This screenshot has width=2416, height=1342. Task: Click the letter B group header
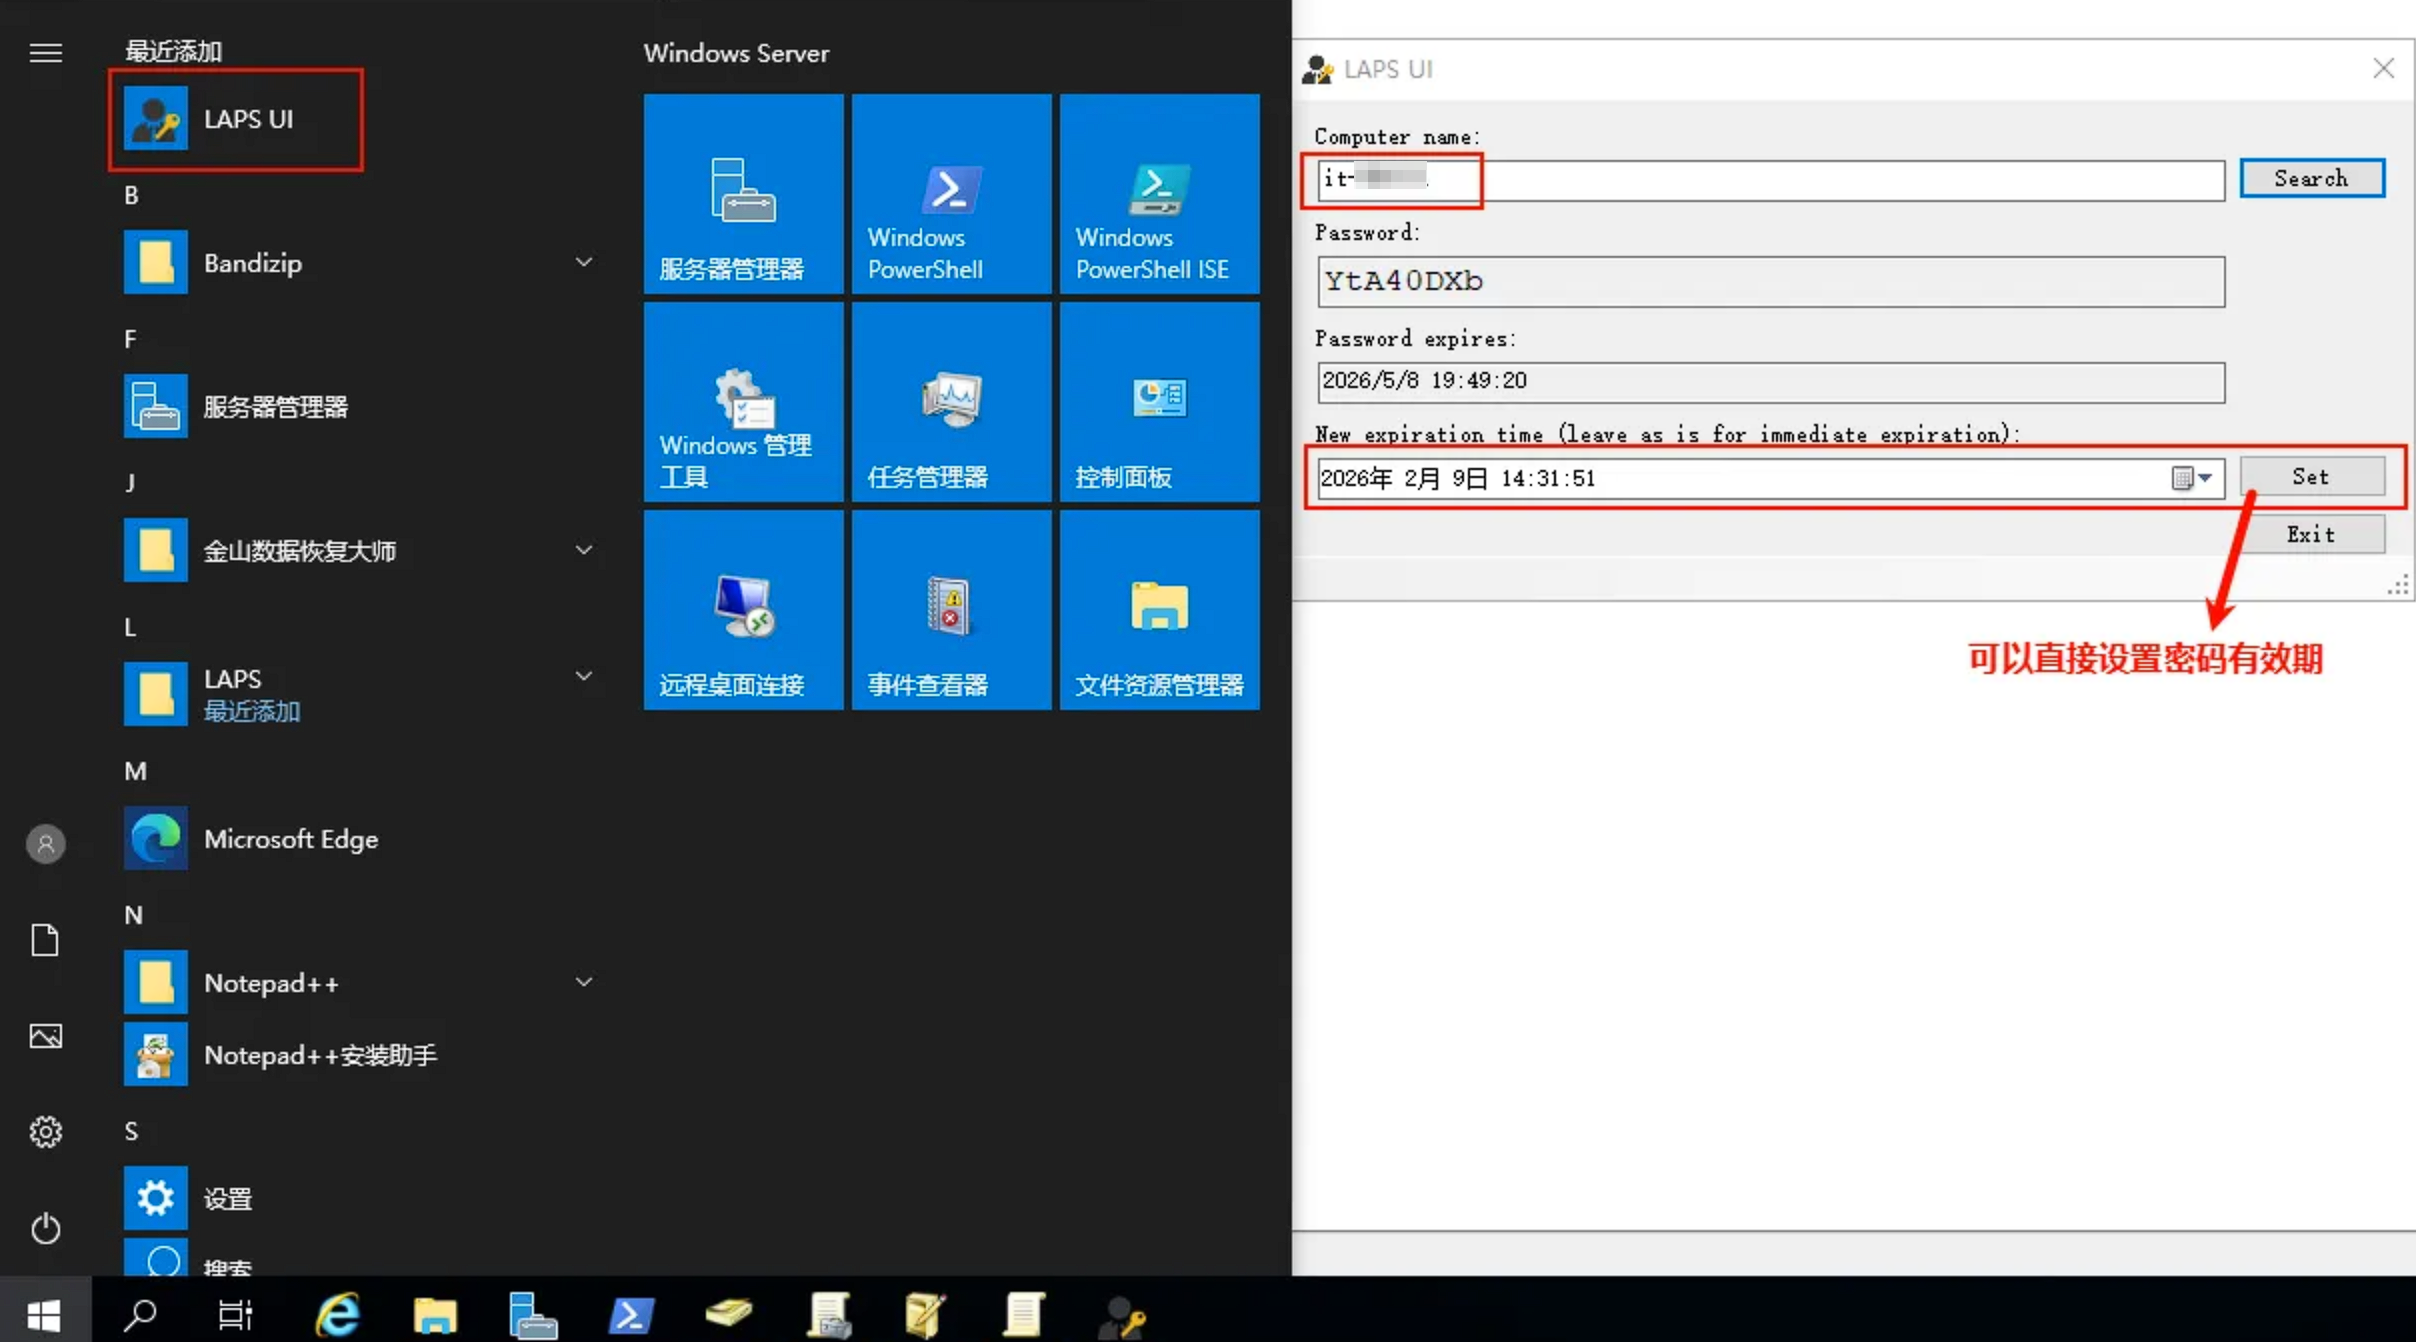tap(131, 195)
